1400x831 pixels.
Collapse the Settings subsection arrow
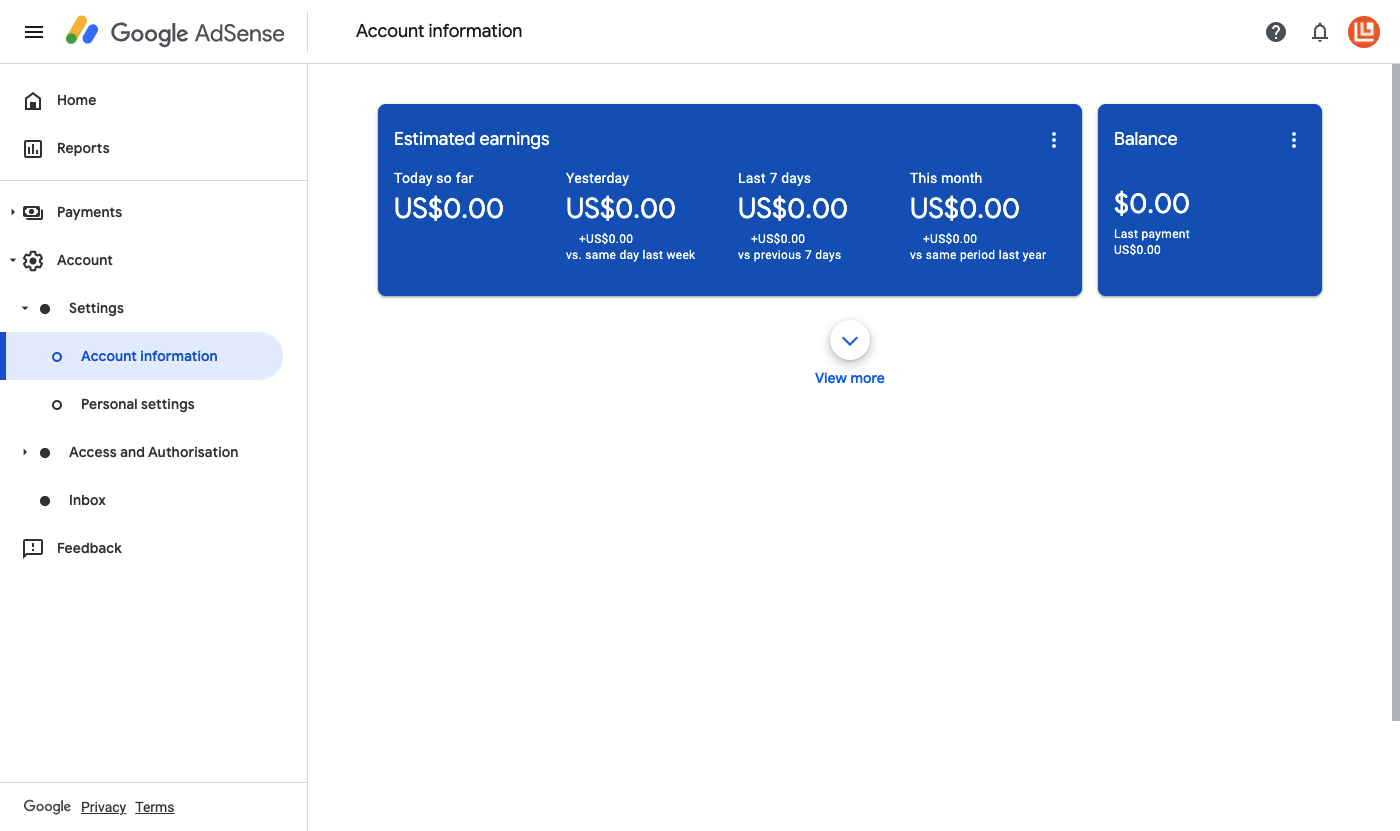point(25,308)
